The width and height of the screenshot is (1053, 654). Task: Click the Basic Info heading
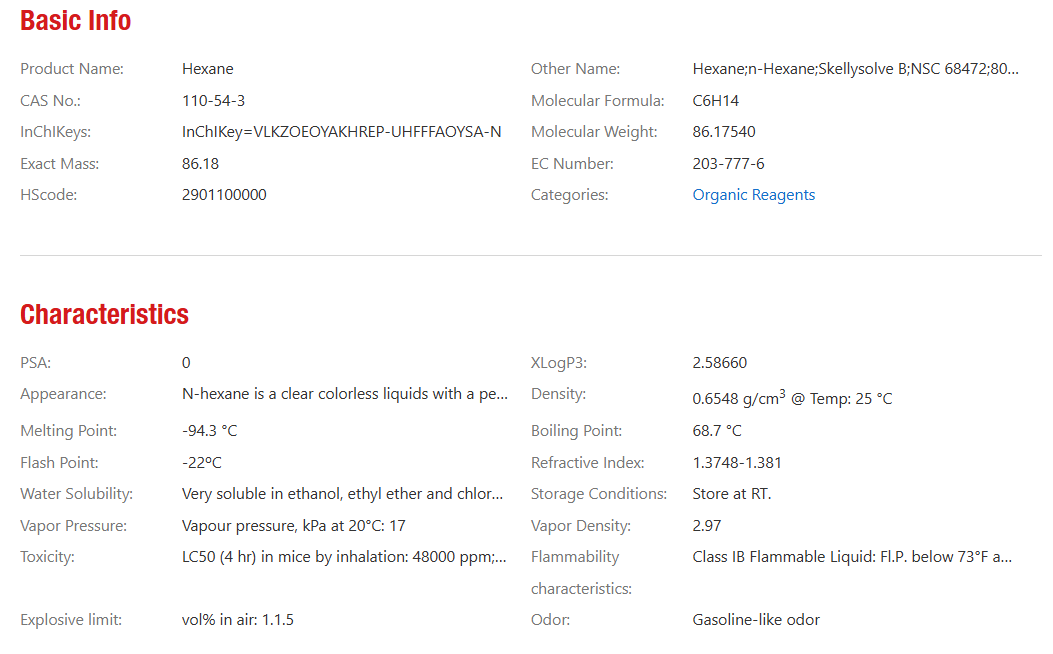(x=75, y=21)
